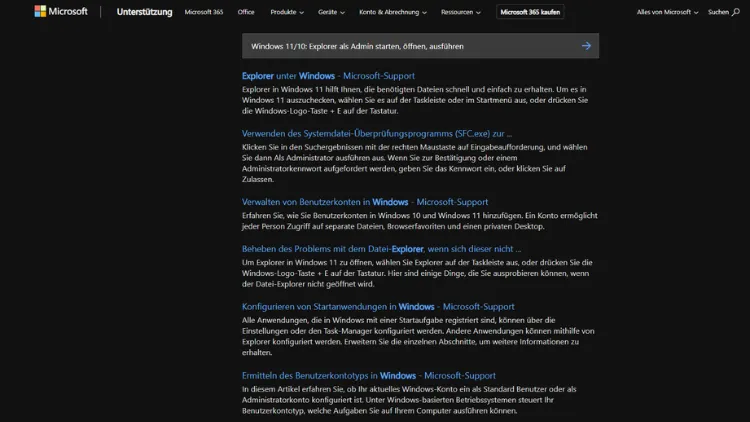
Task: Open 'Beheben des Problems mit dem Datei-Explorer' result
Action: (x=381, y=249)
